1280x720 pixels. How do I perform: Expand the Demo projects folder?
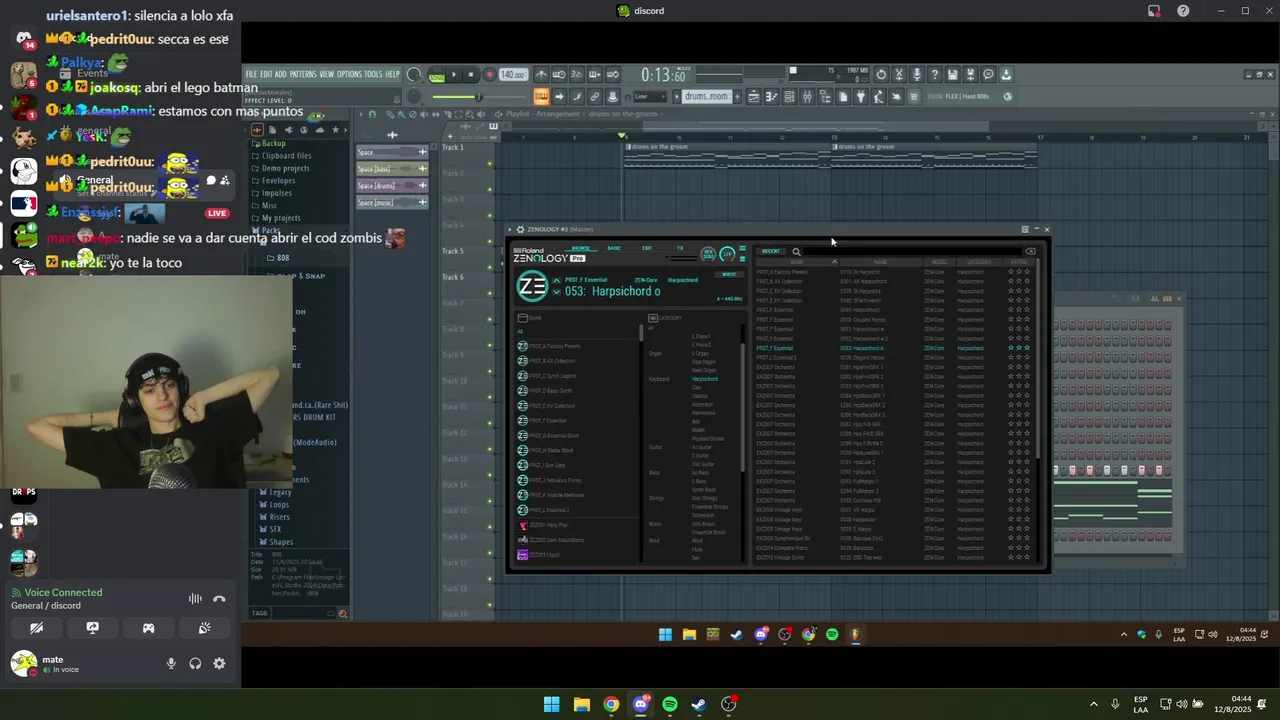point(285,168)
